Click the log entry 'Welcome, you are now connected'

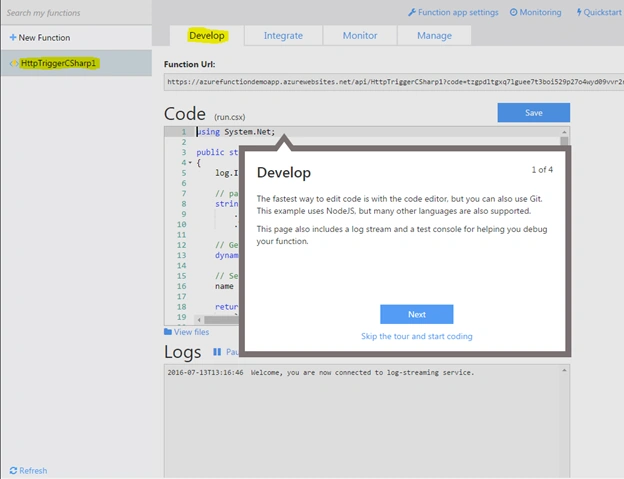coord(321,372)
